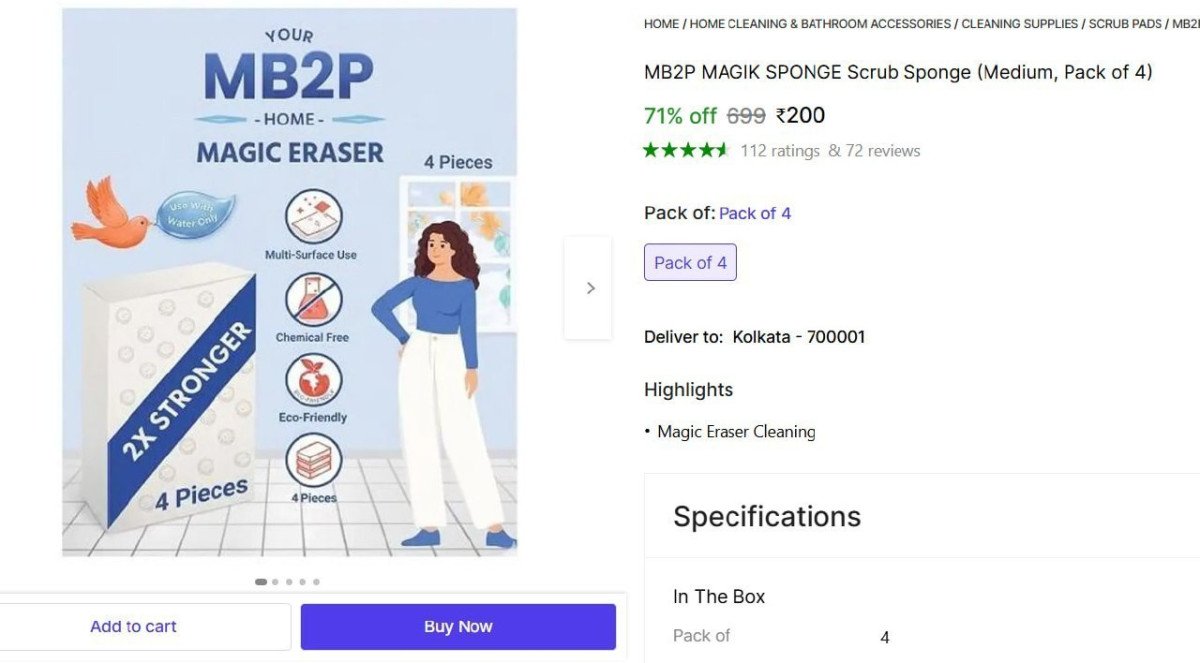Click the Chemical Free flask icon
Screen dimensions: 1200x663
tap(314, 300)
